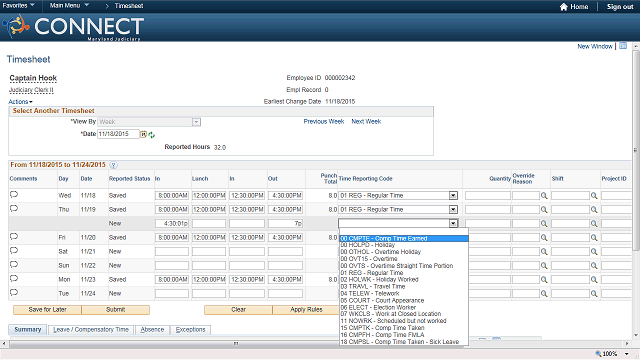Click the horizontal scrollbar thumb
The image size is (640, 360).
coord(236,344)
